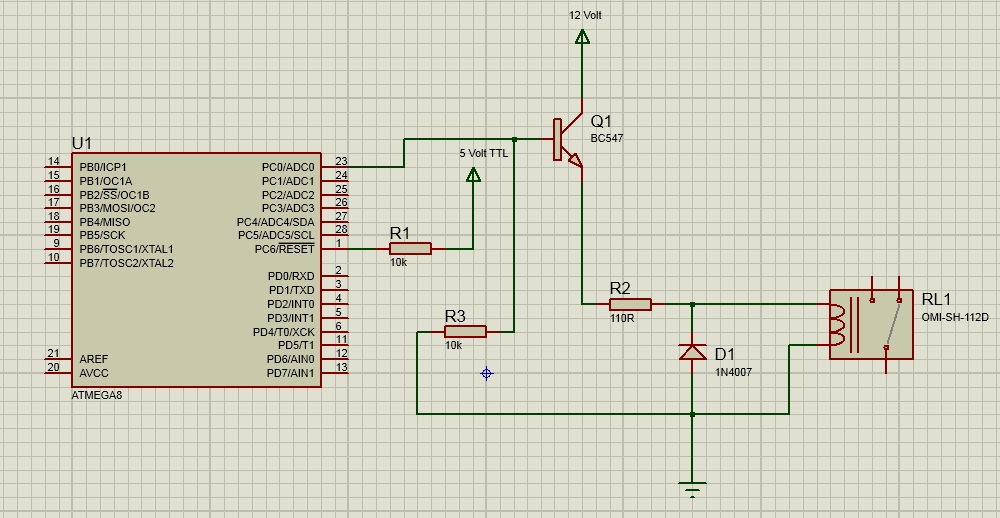Select resistor R1 body
Image resolution: width=1000 pixels, height=518 pixels.
coord(410,248)
